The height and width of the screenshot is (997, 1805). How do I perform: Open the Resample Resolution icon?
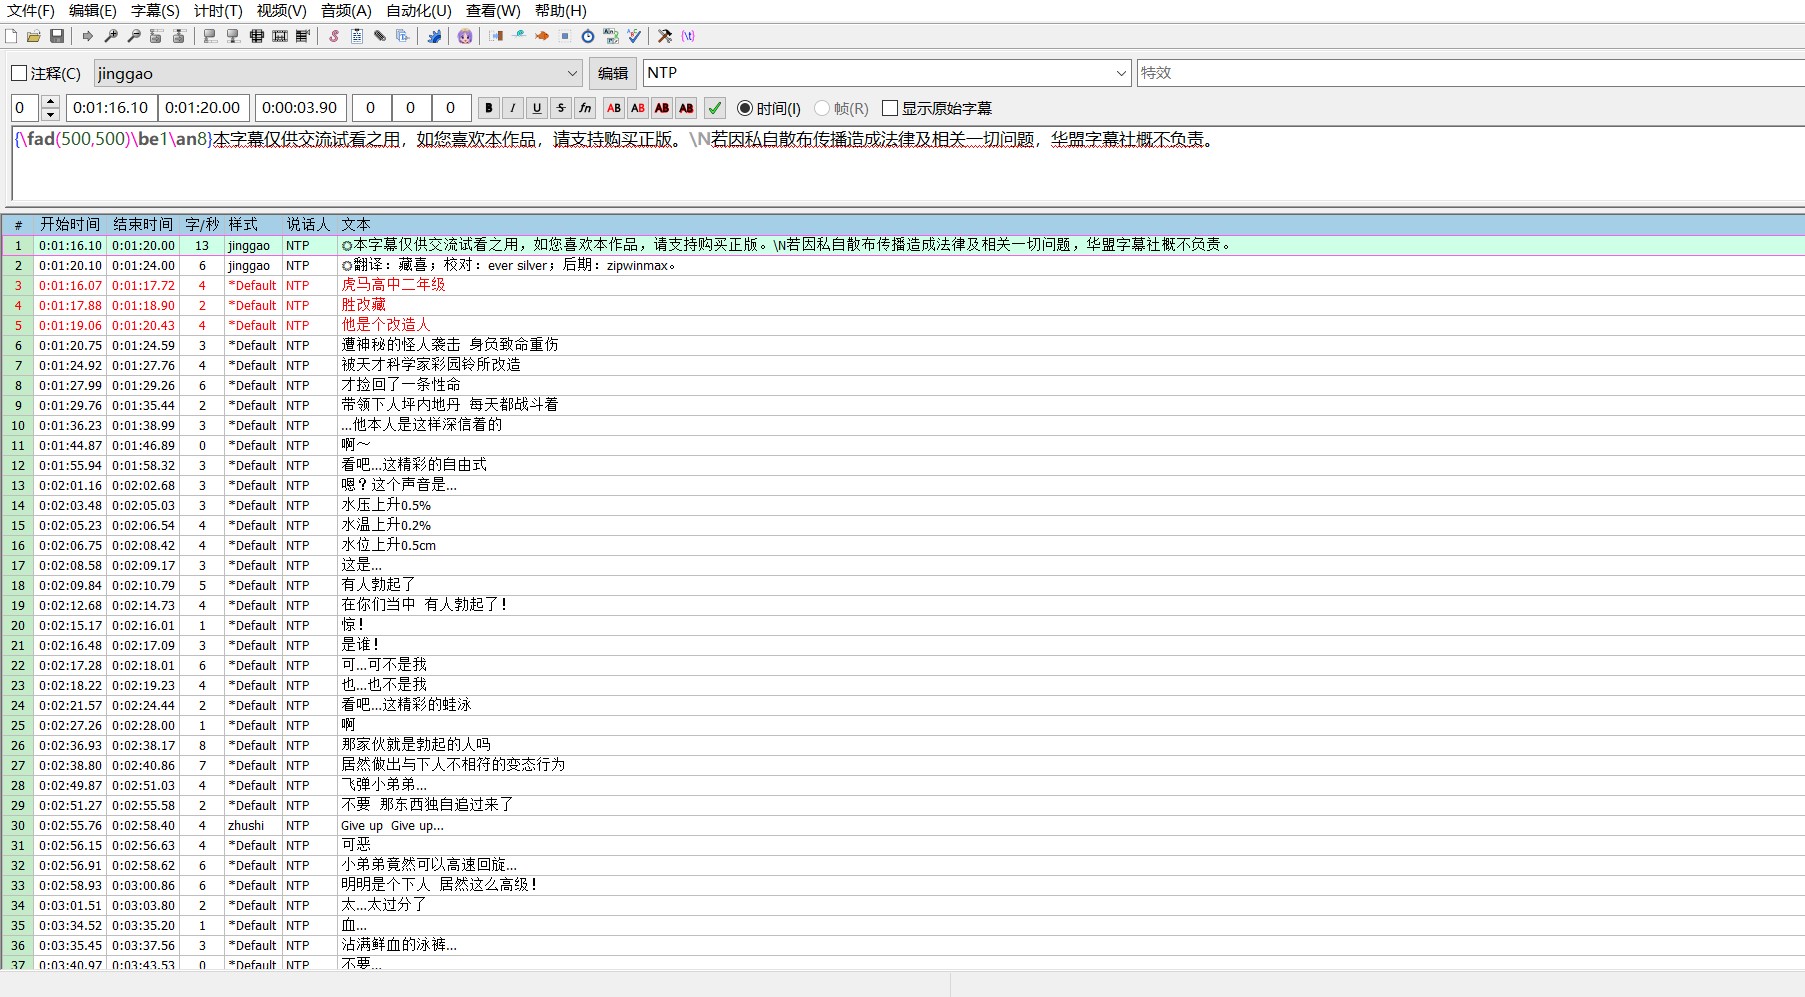point(565,36)
